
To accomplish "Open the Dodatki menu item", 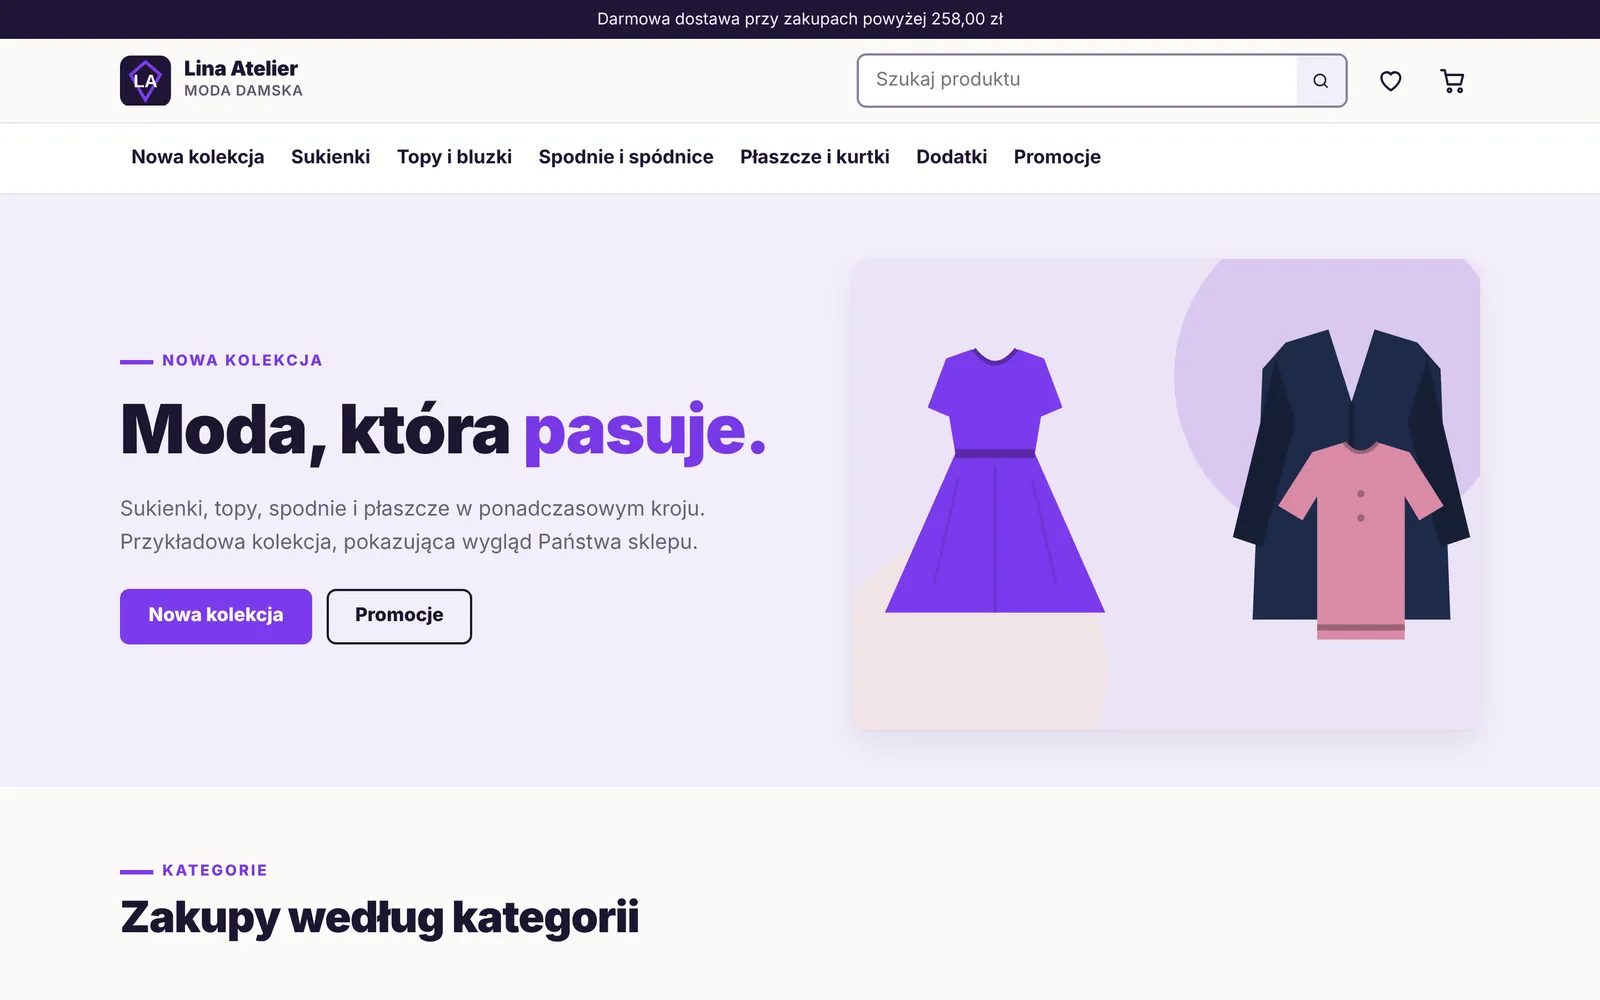I will (x=951, y=157).
